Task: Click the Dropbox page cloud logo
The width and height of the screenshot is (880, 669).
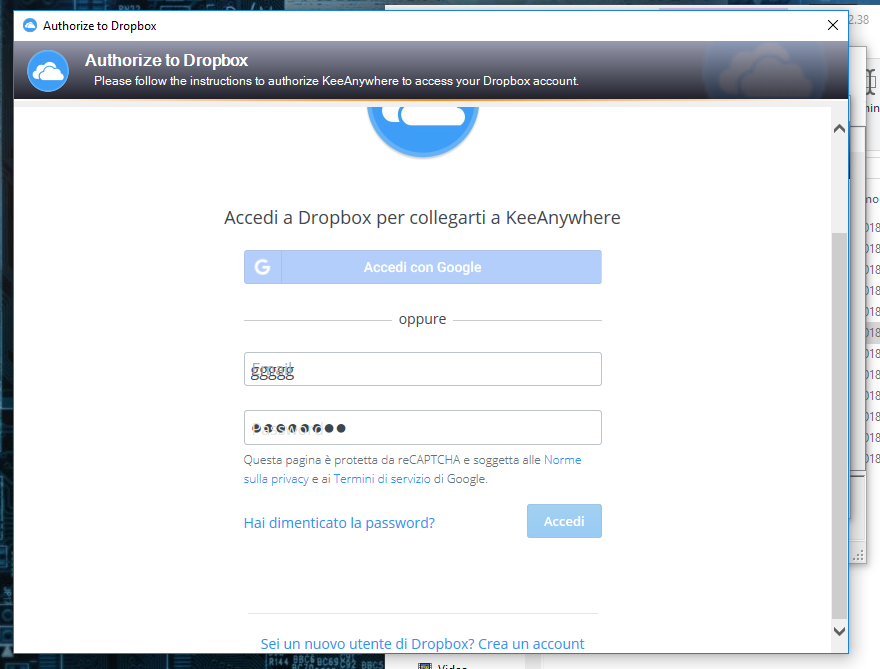Action: (x=423, y=131)
